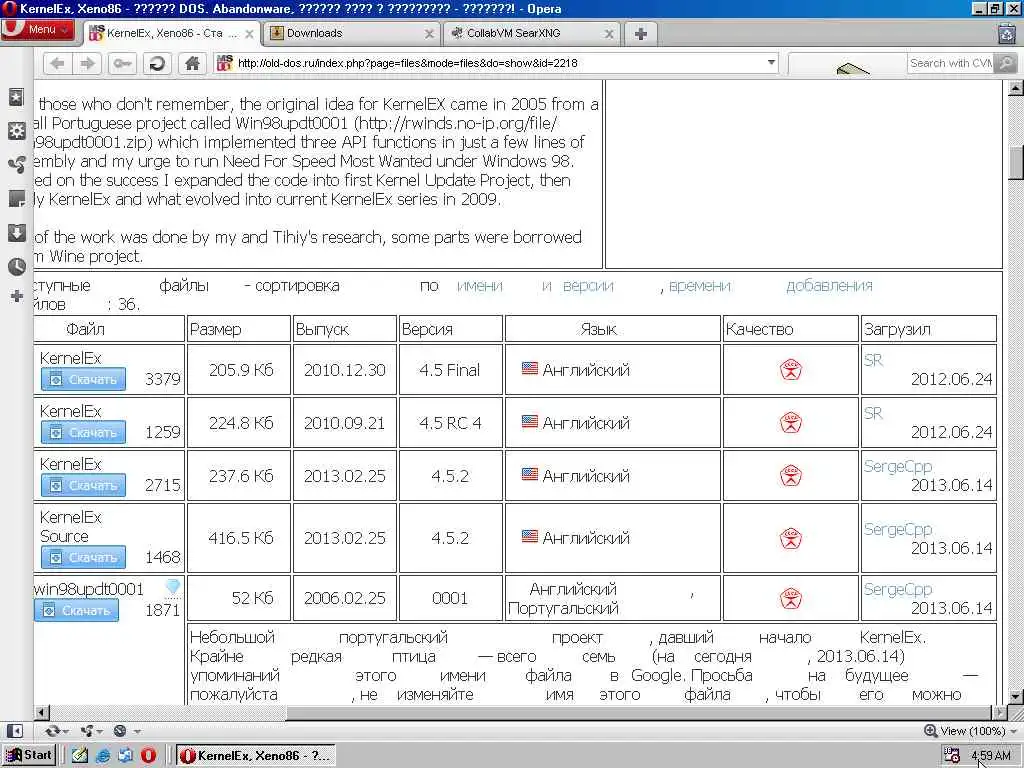This screenshot has width=1024, height=768.
Task: Reload the current page
Action: pos(157,63)
